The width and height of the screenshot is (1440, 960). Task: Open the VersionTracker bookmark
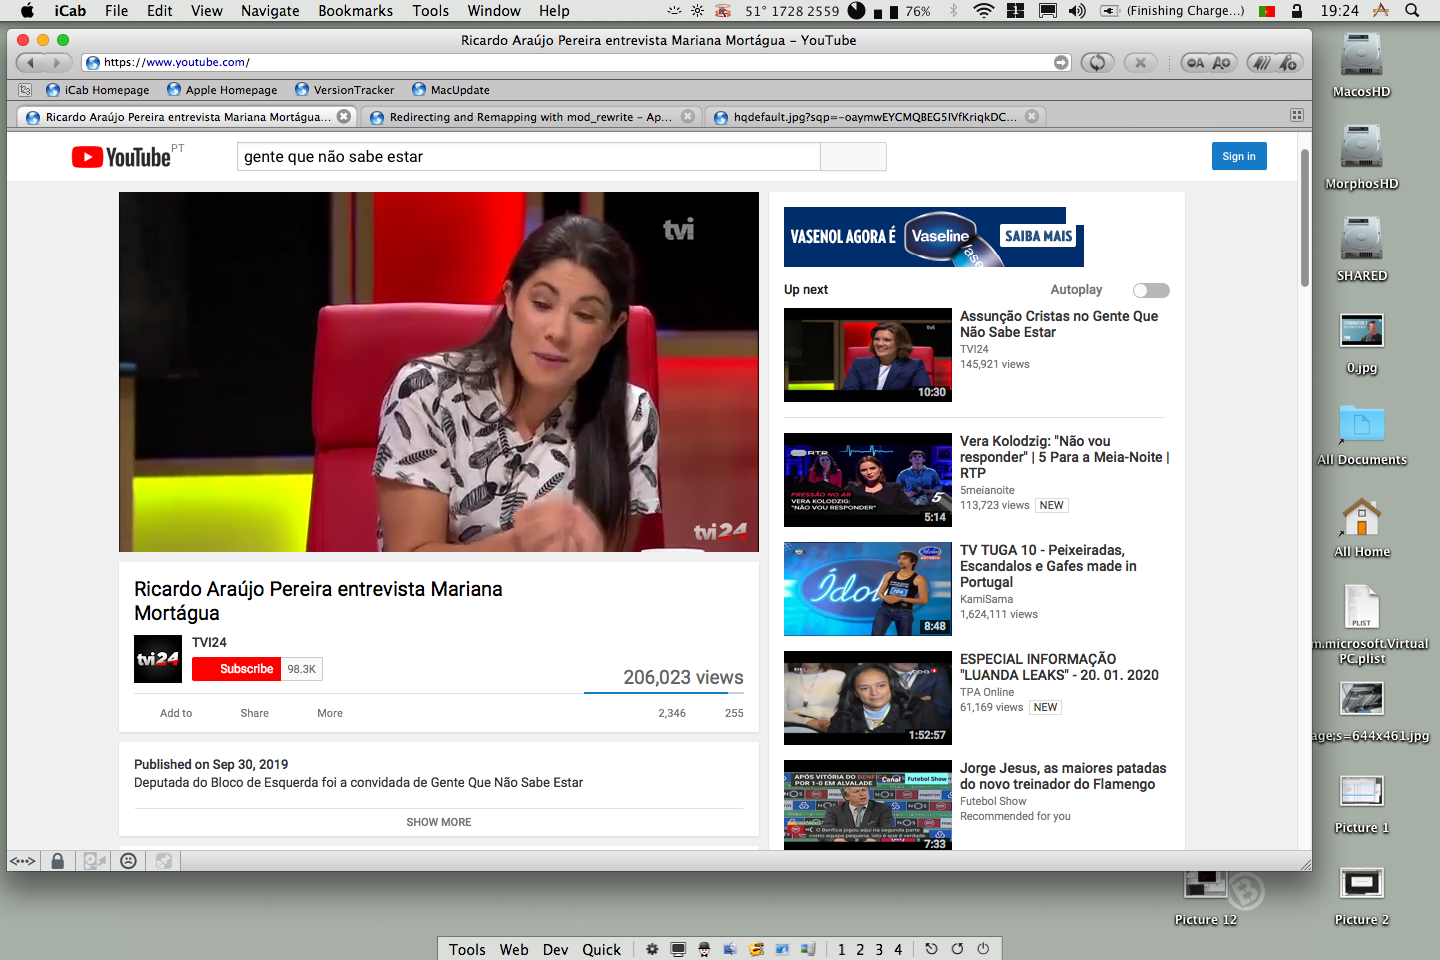pos(345,90)
